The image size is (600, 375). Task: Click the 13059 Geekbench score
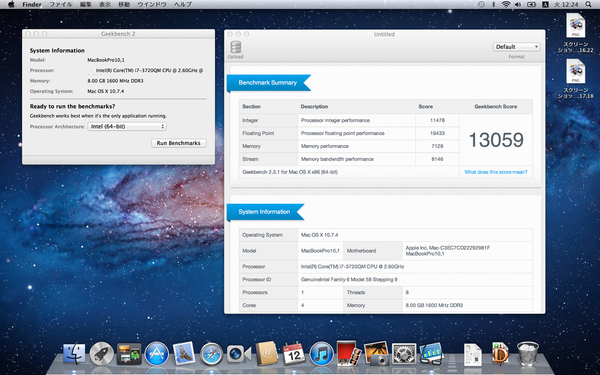pos(496,140)
